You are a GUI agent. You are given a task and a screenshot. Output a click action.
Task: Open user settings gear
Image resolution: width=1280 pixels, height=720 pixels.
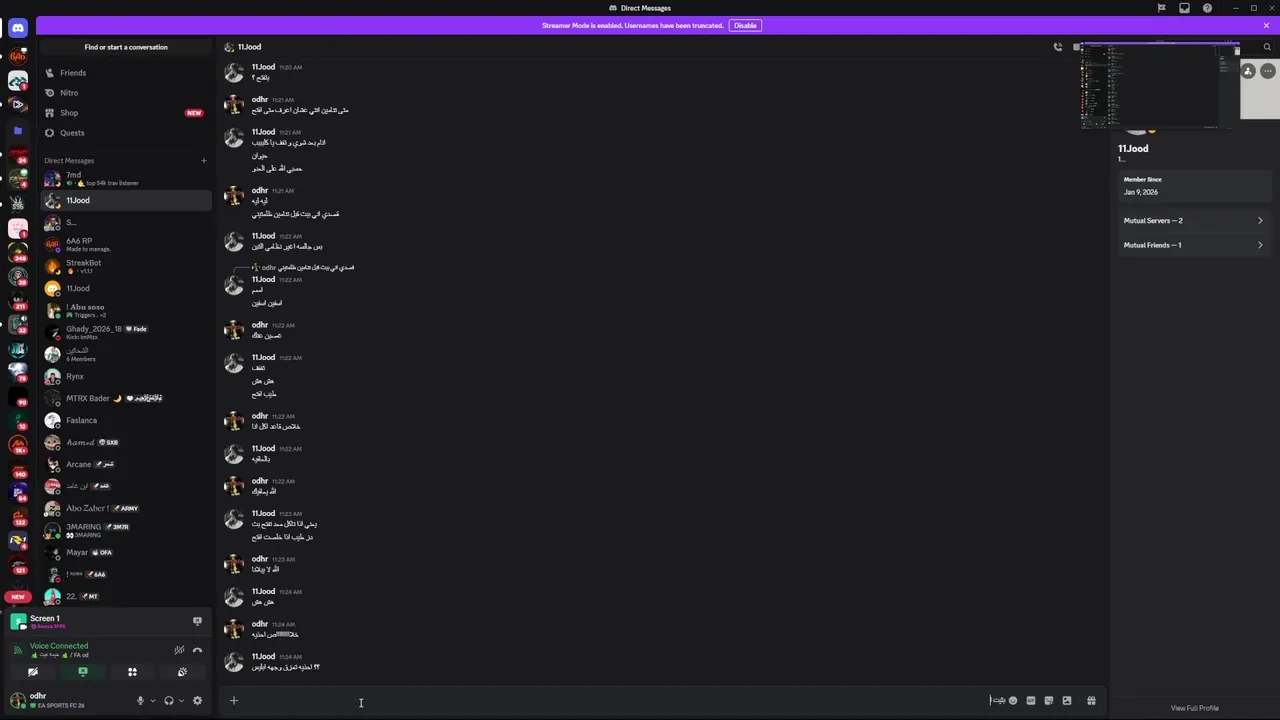click(197, 701)
